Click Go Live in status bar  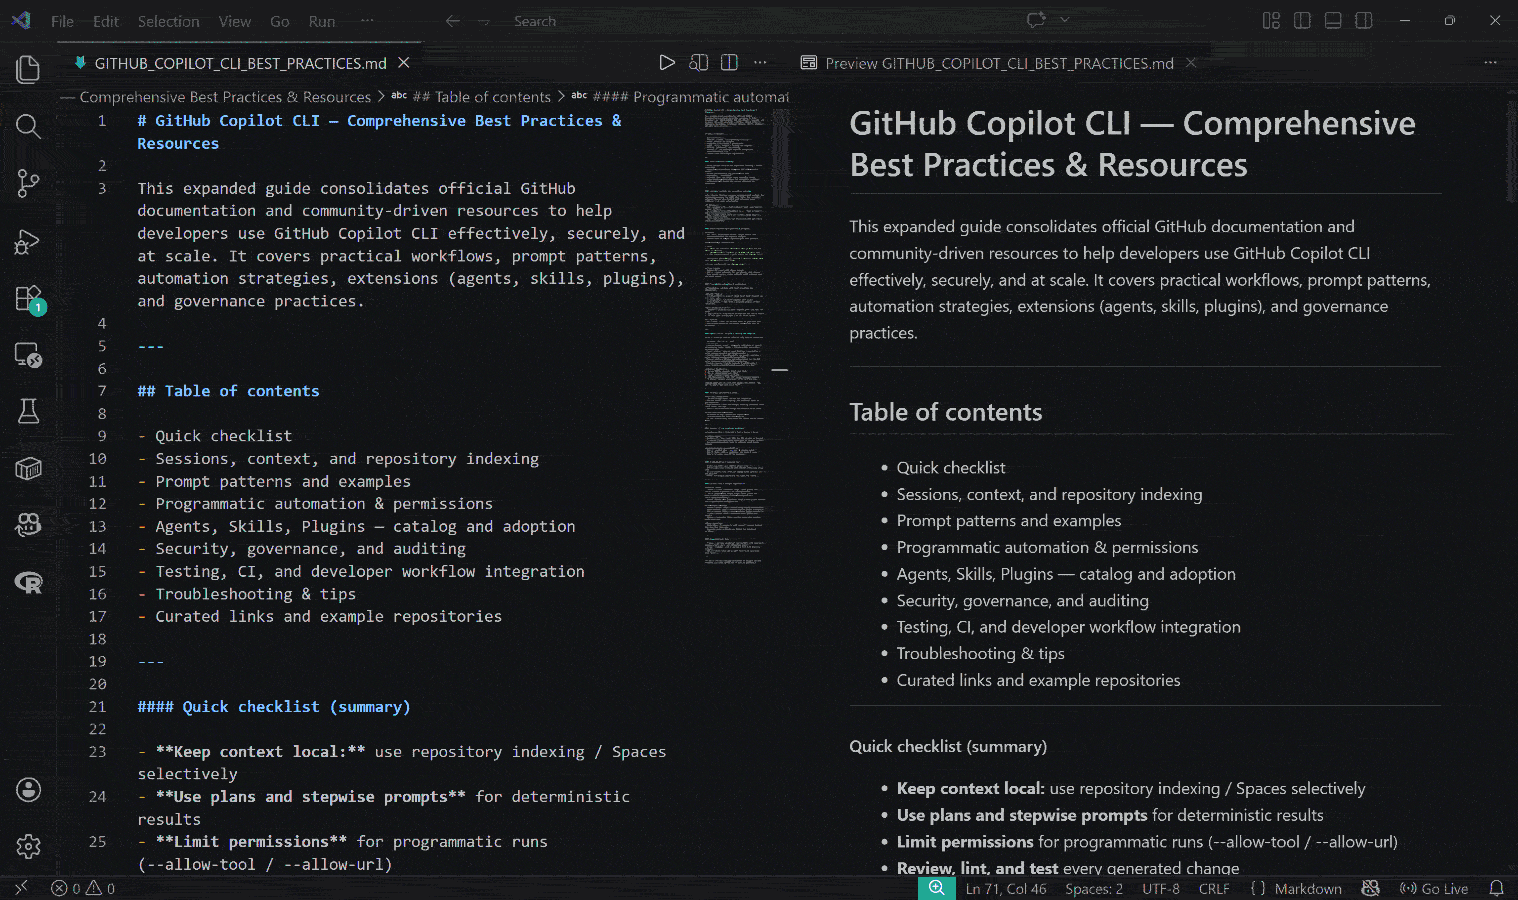(1434, 888)
